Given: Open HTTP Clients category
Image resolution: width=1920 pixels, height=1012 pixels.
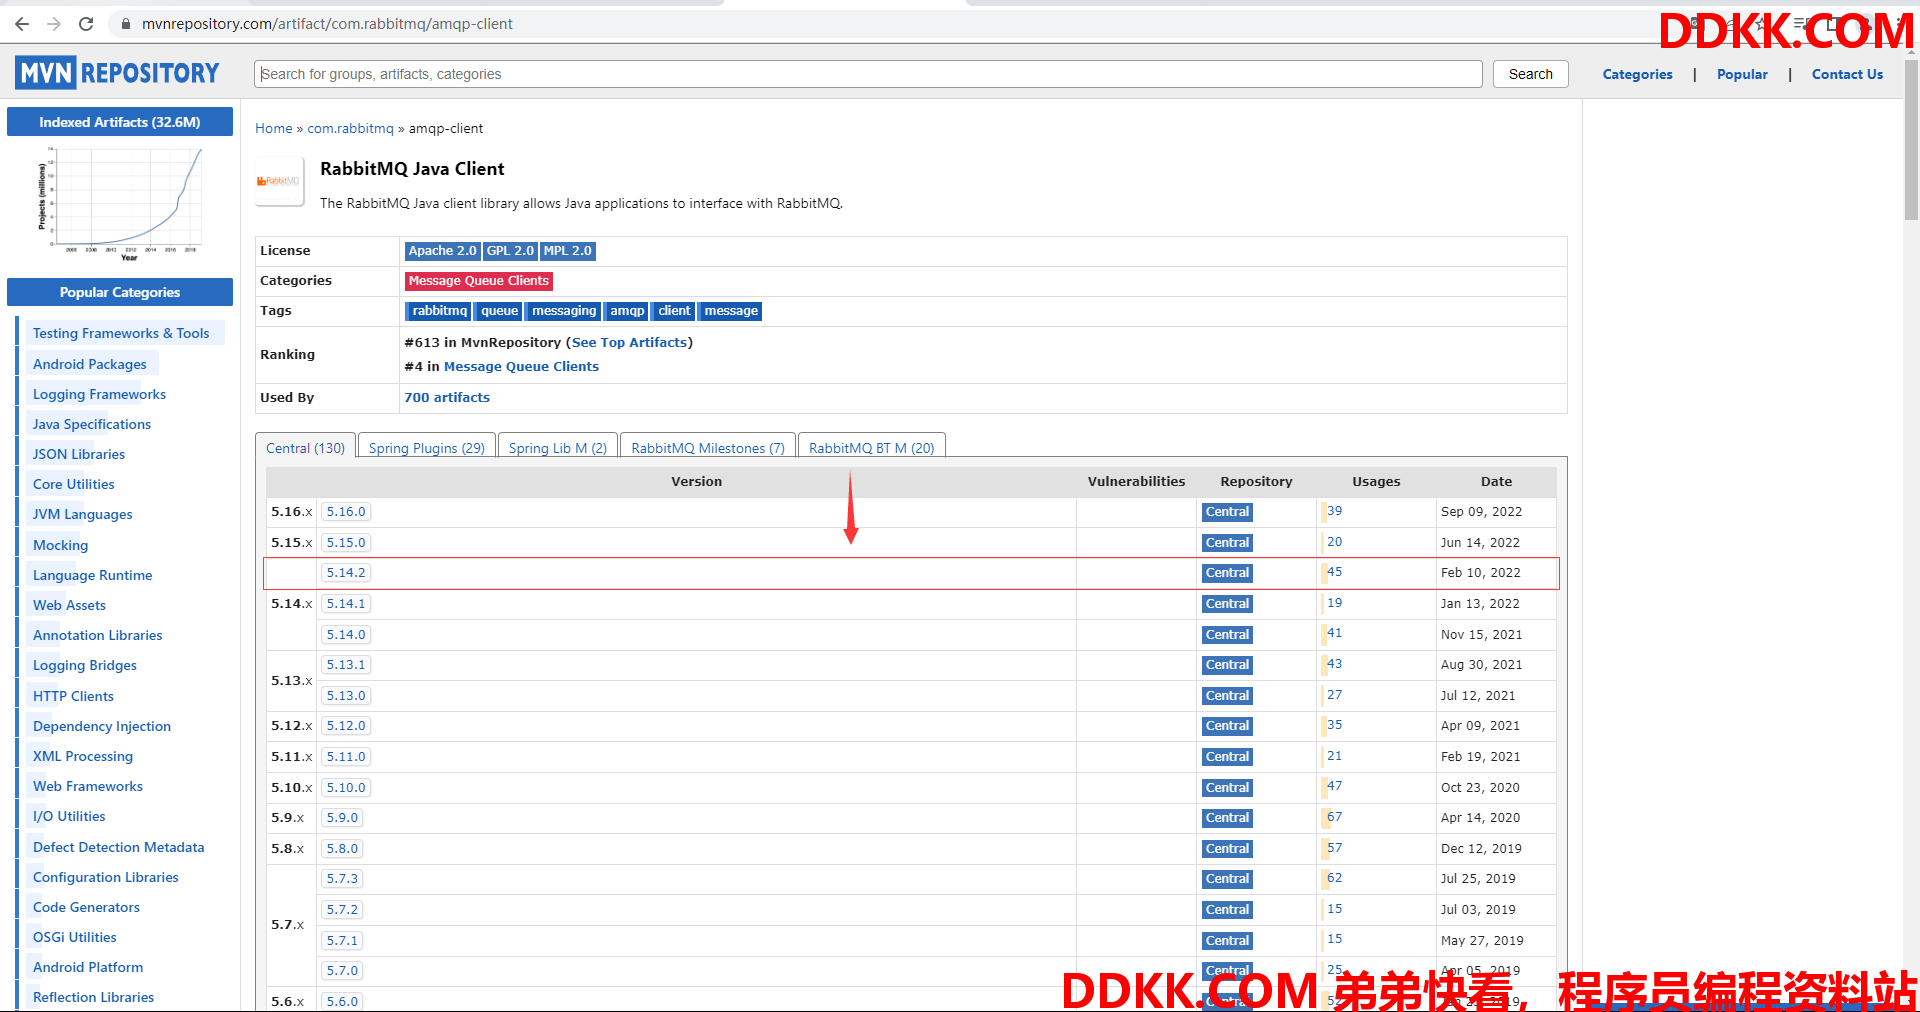Looking at the screenshot, I should coord(73,696).
